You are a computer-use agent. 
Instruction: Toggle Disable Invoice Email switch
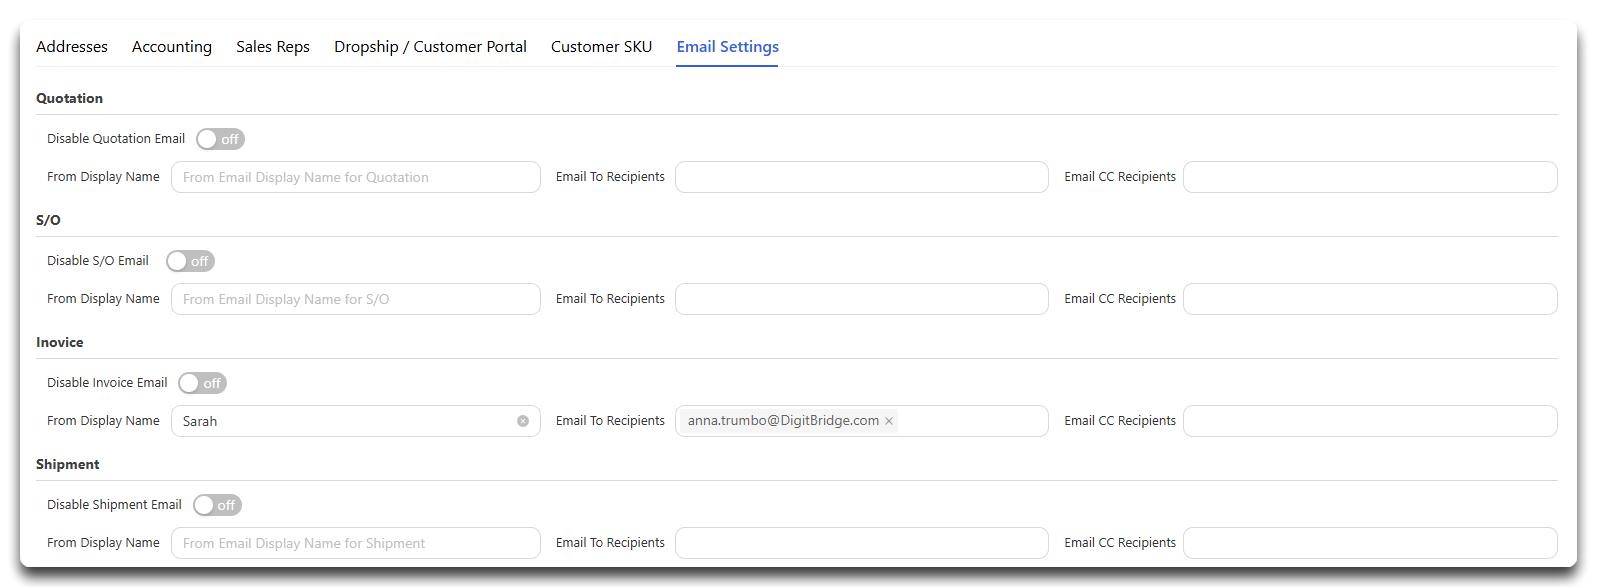[202, 383]
